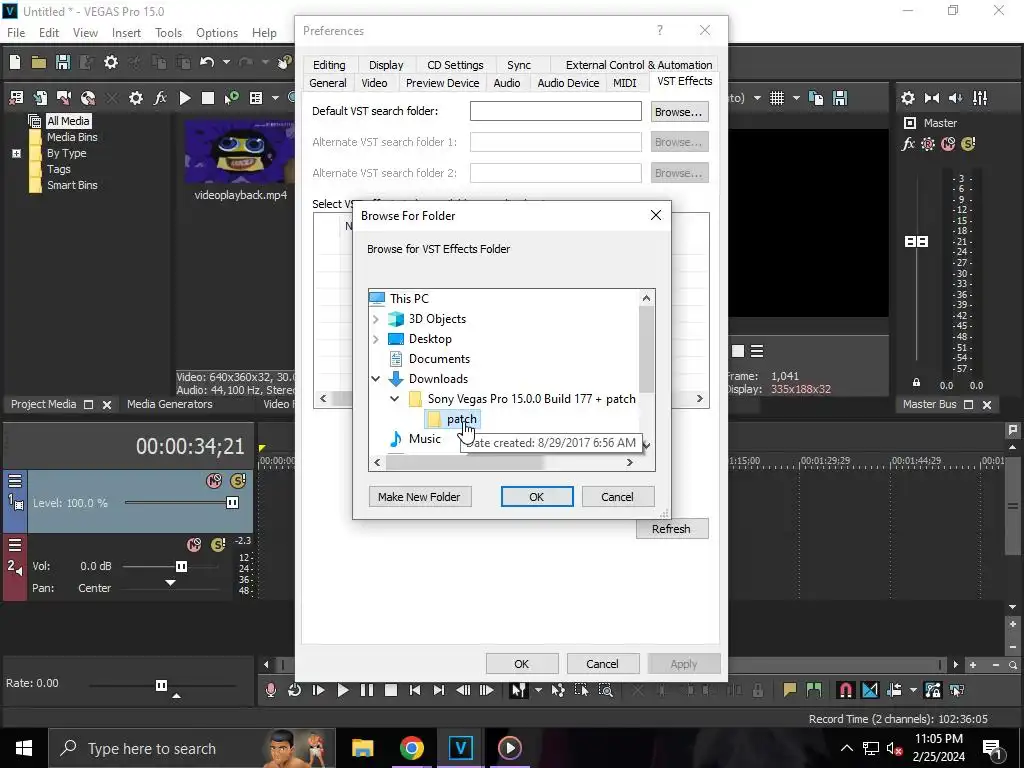Expand 3D Objects in folder tree

point(376,319)
